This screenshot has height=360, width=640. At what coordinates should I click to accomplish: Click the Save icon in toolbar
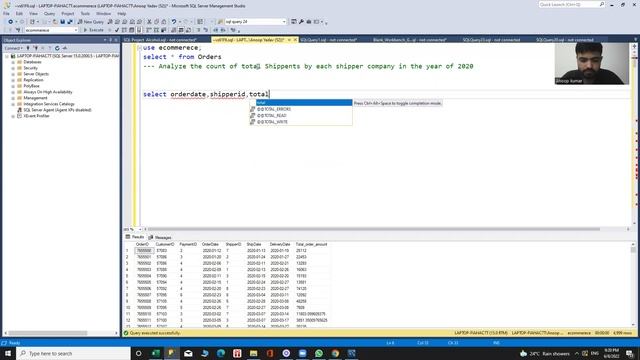[62, 22]
